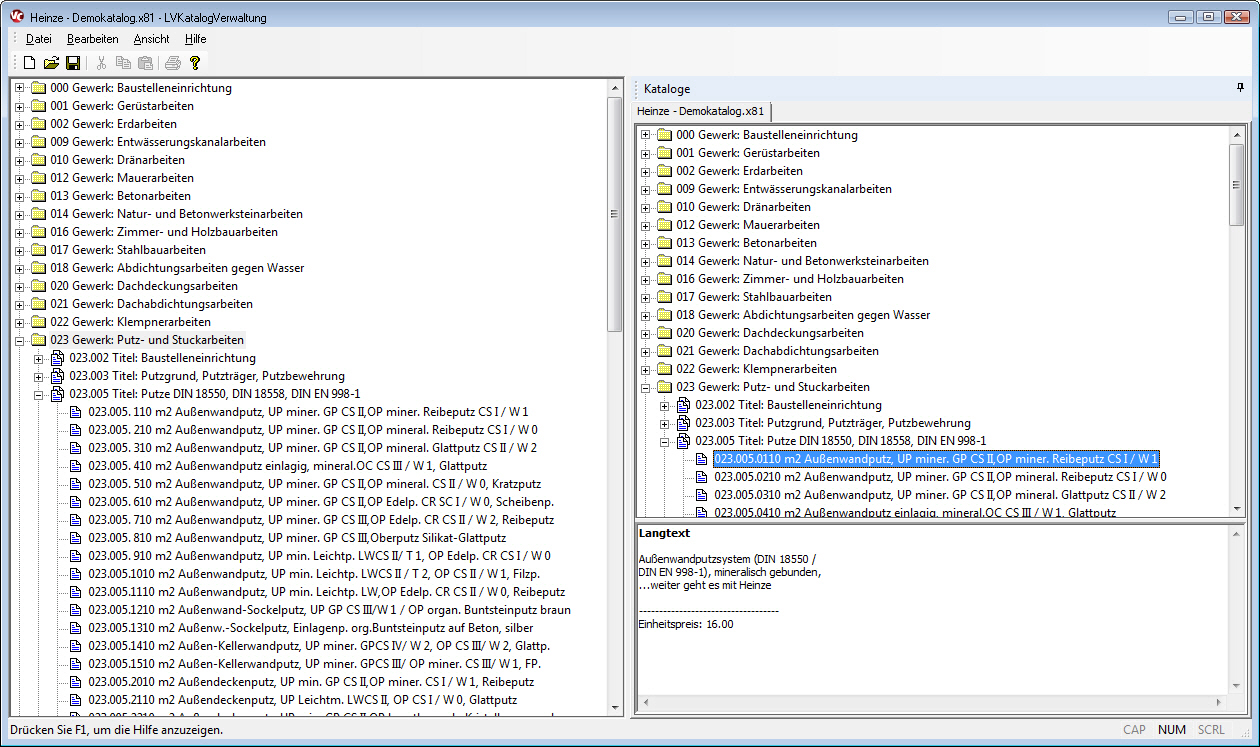Click the Kataloge panel title

[x=667, y=89]
